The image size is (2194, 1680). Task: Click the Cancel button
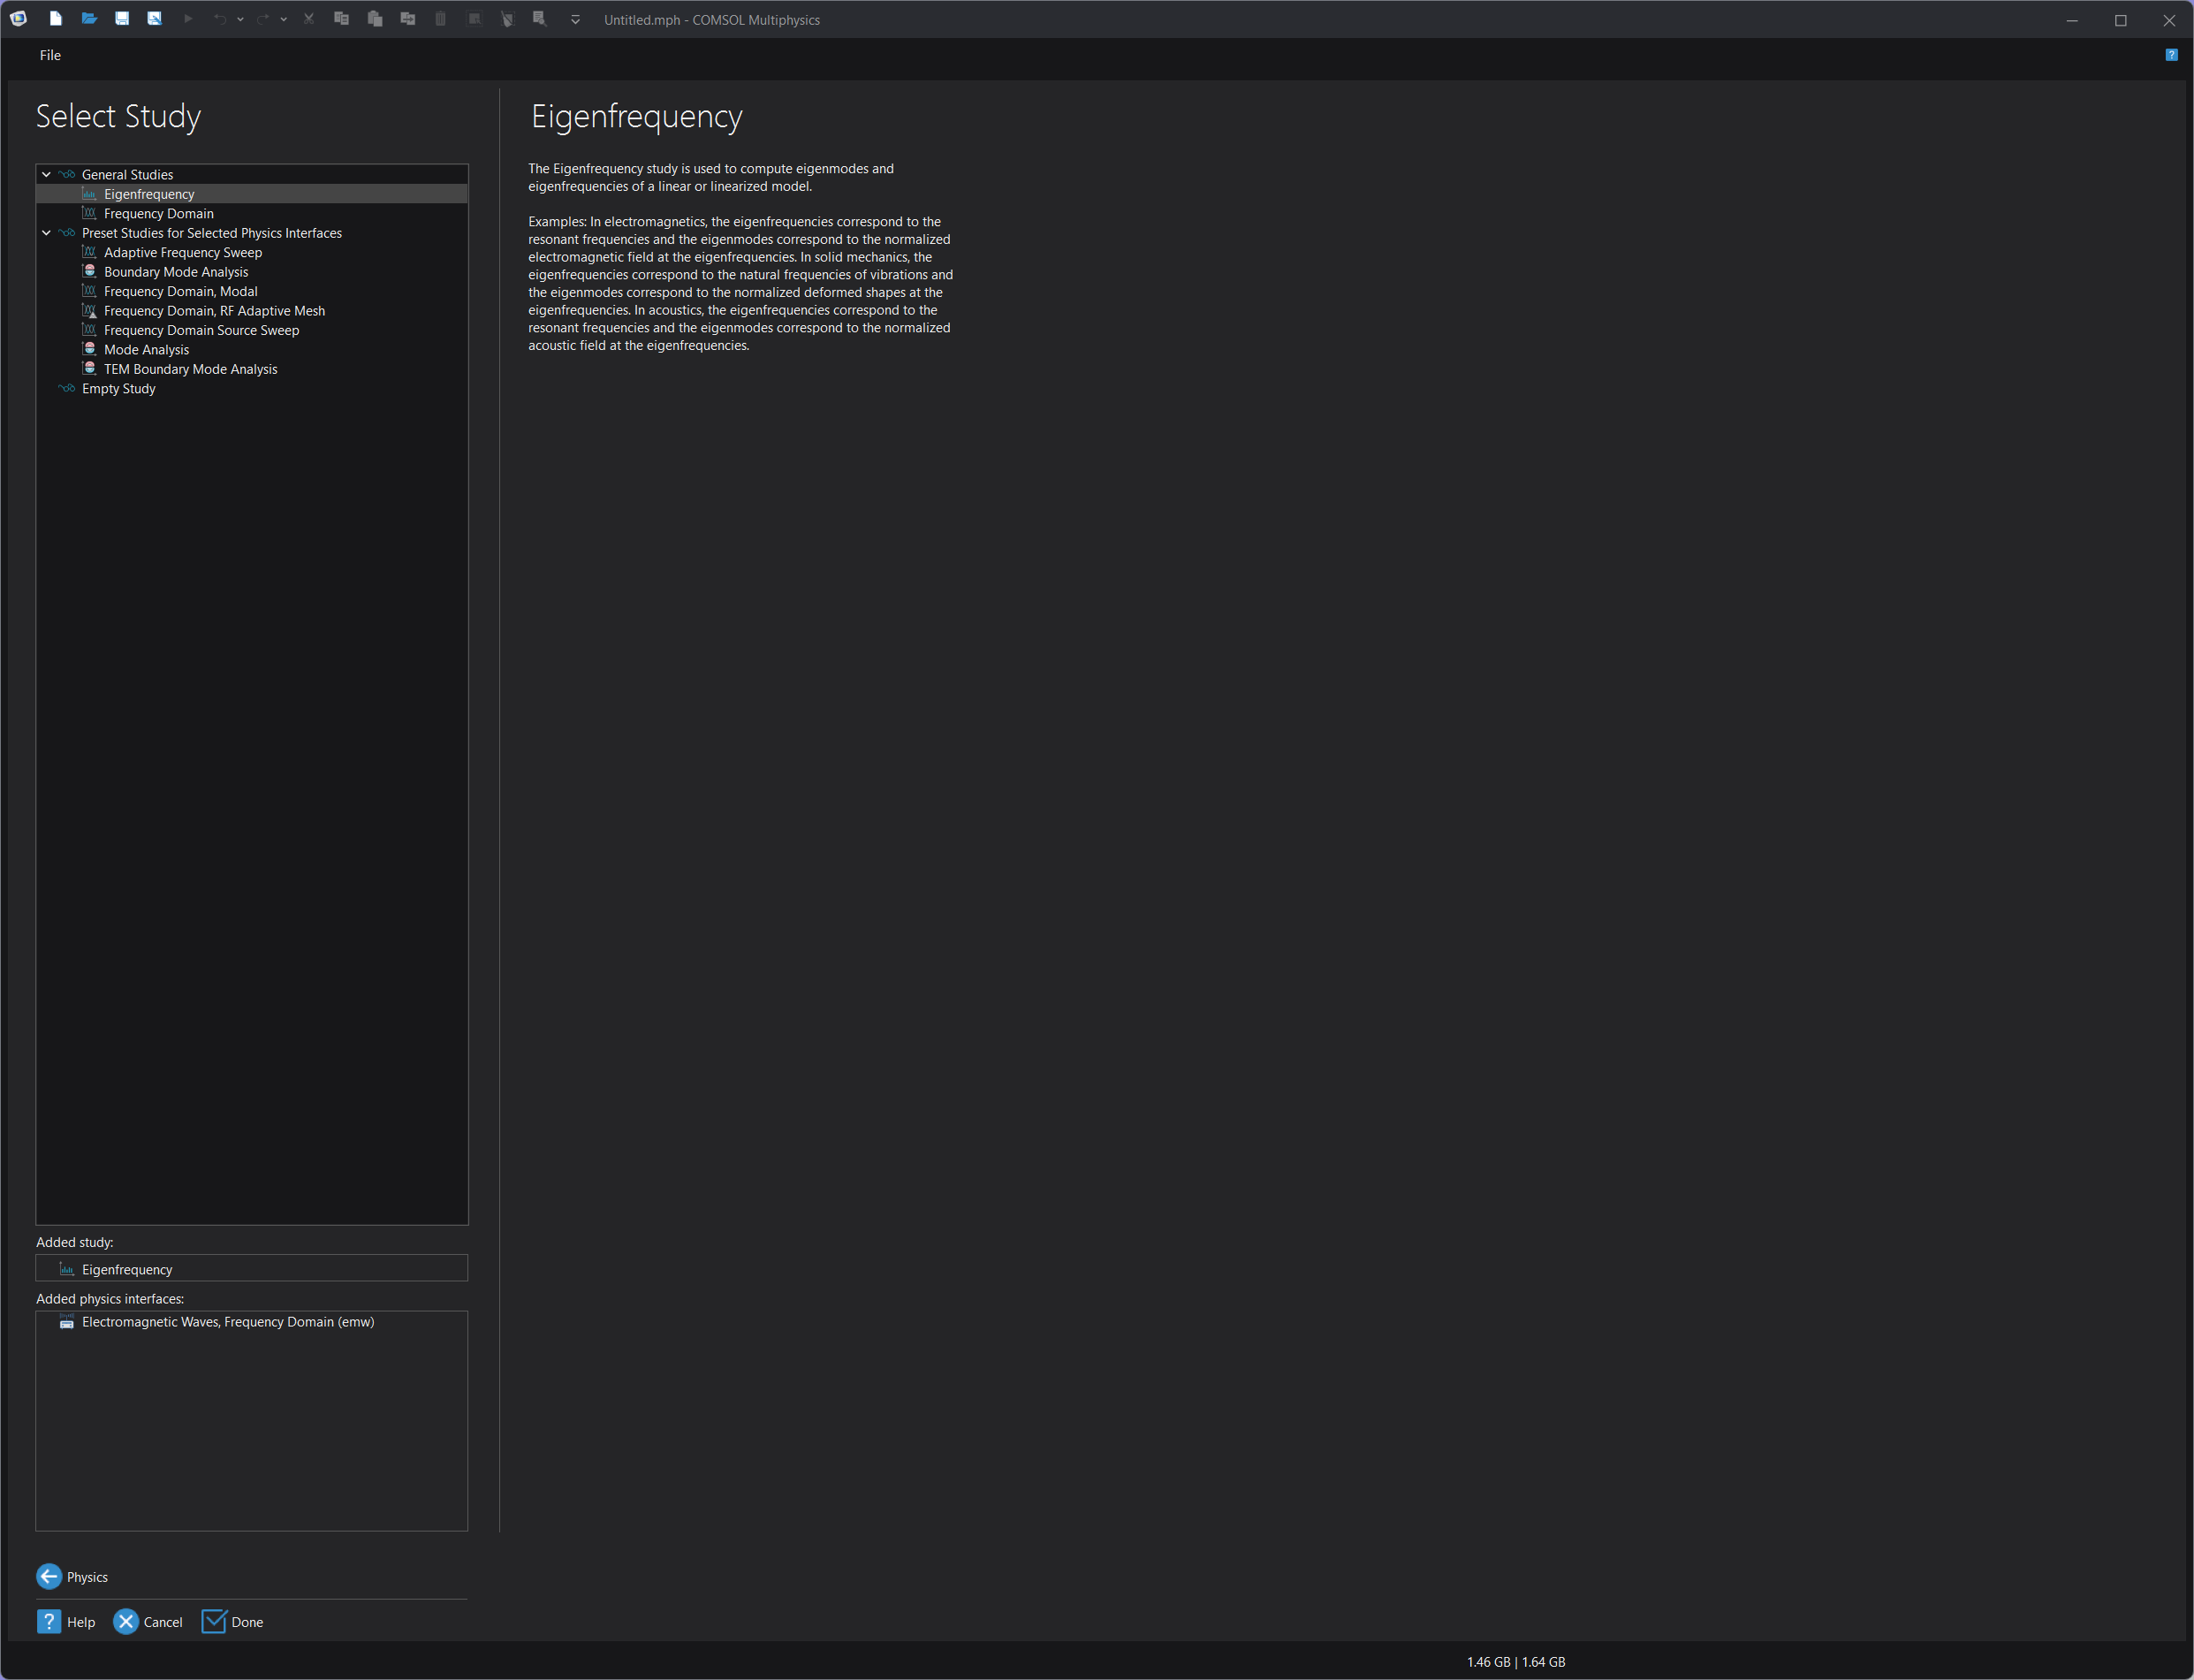tap(148, 1622)
